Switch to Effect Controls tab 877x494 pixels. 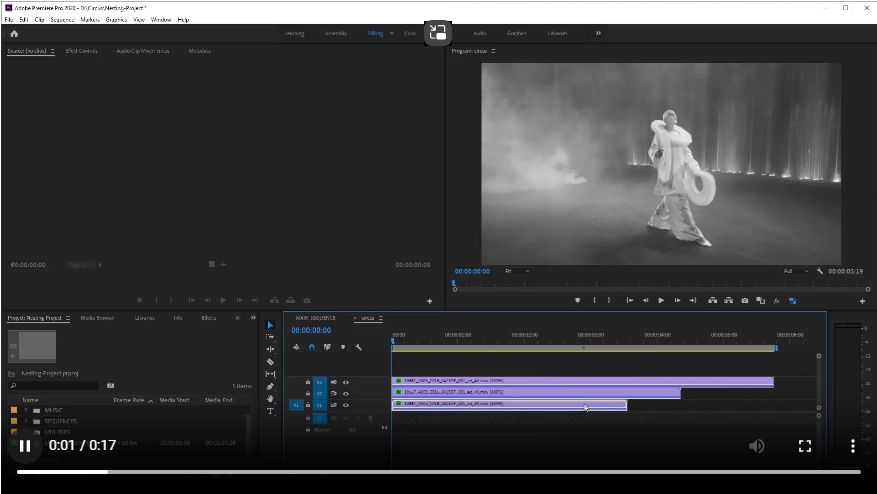tap(81, 51)
